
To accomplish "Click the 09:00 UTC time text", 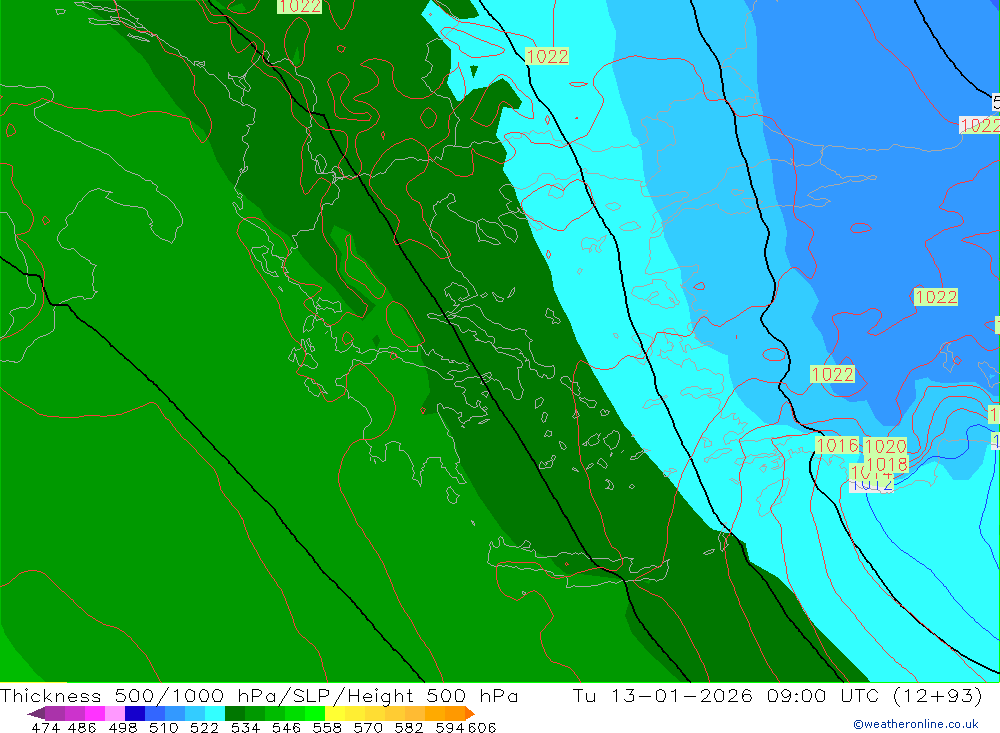I will click(824, 695).
